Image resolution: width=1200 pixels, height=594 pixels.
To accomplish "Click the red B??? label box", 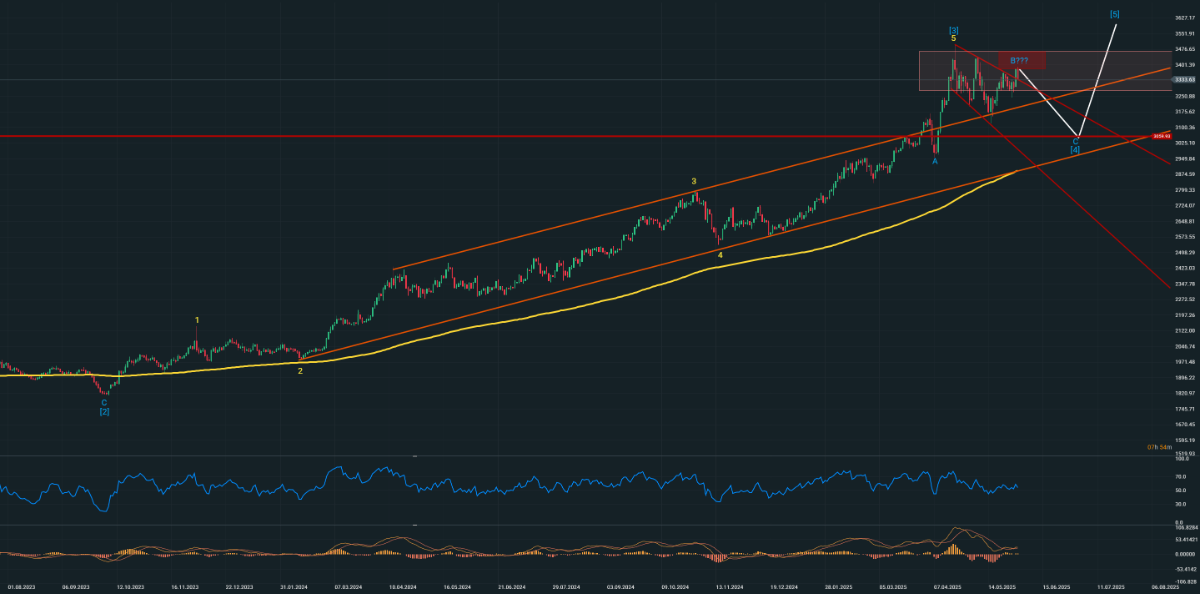I will pos(1020,61).
